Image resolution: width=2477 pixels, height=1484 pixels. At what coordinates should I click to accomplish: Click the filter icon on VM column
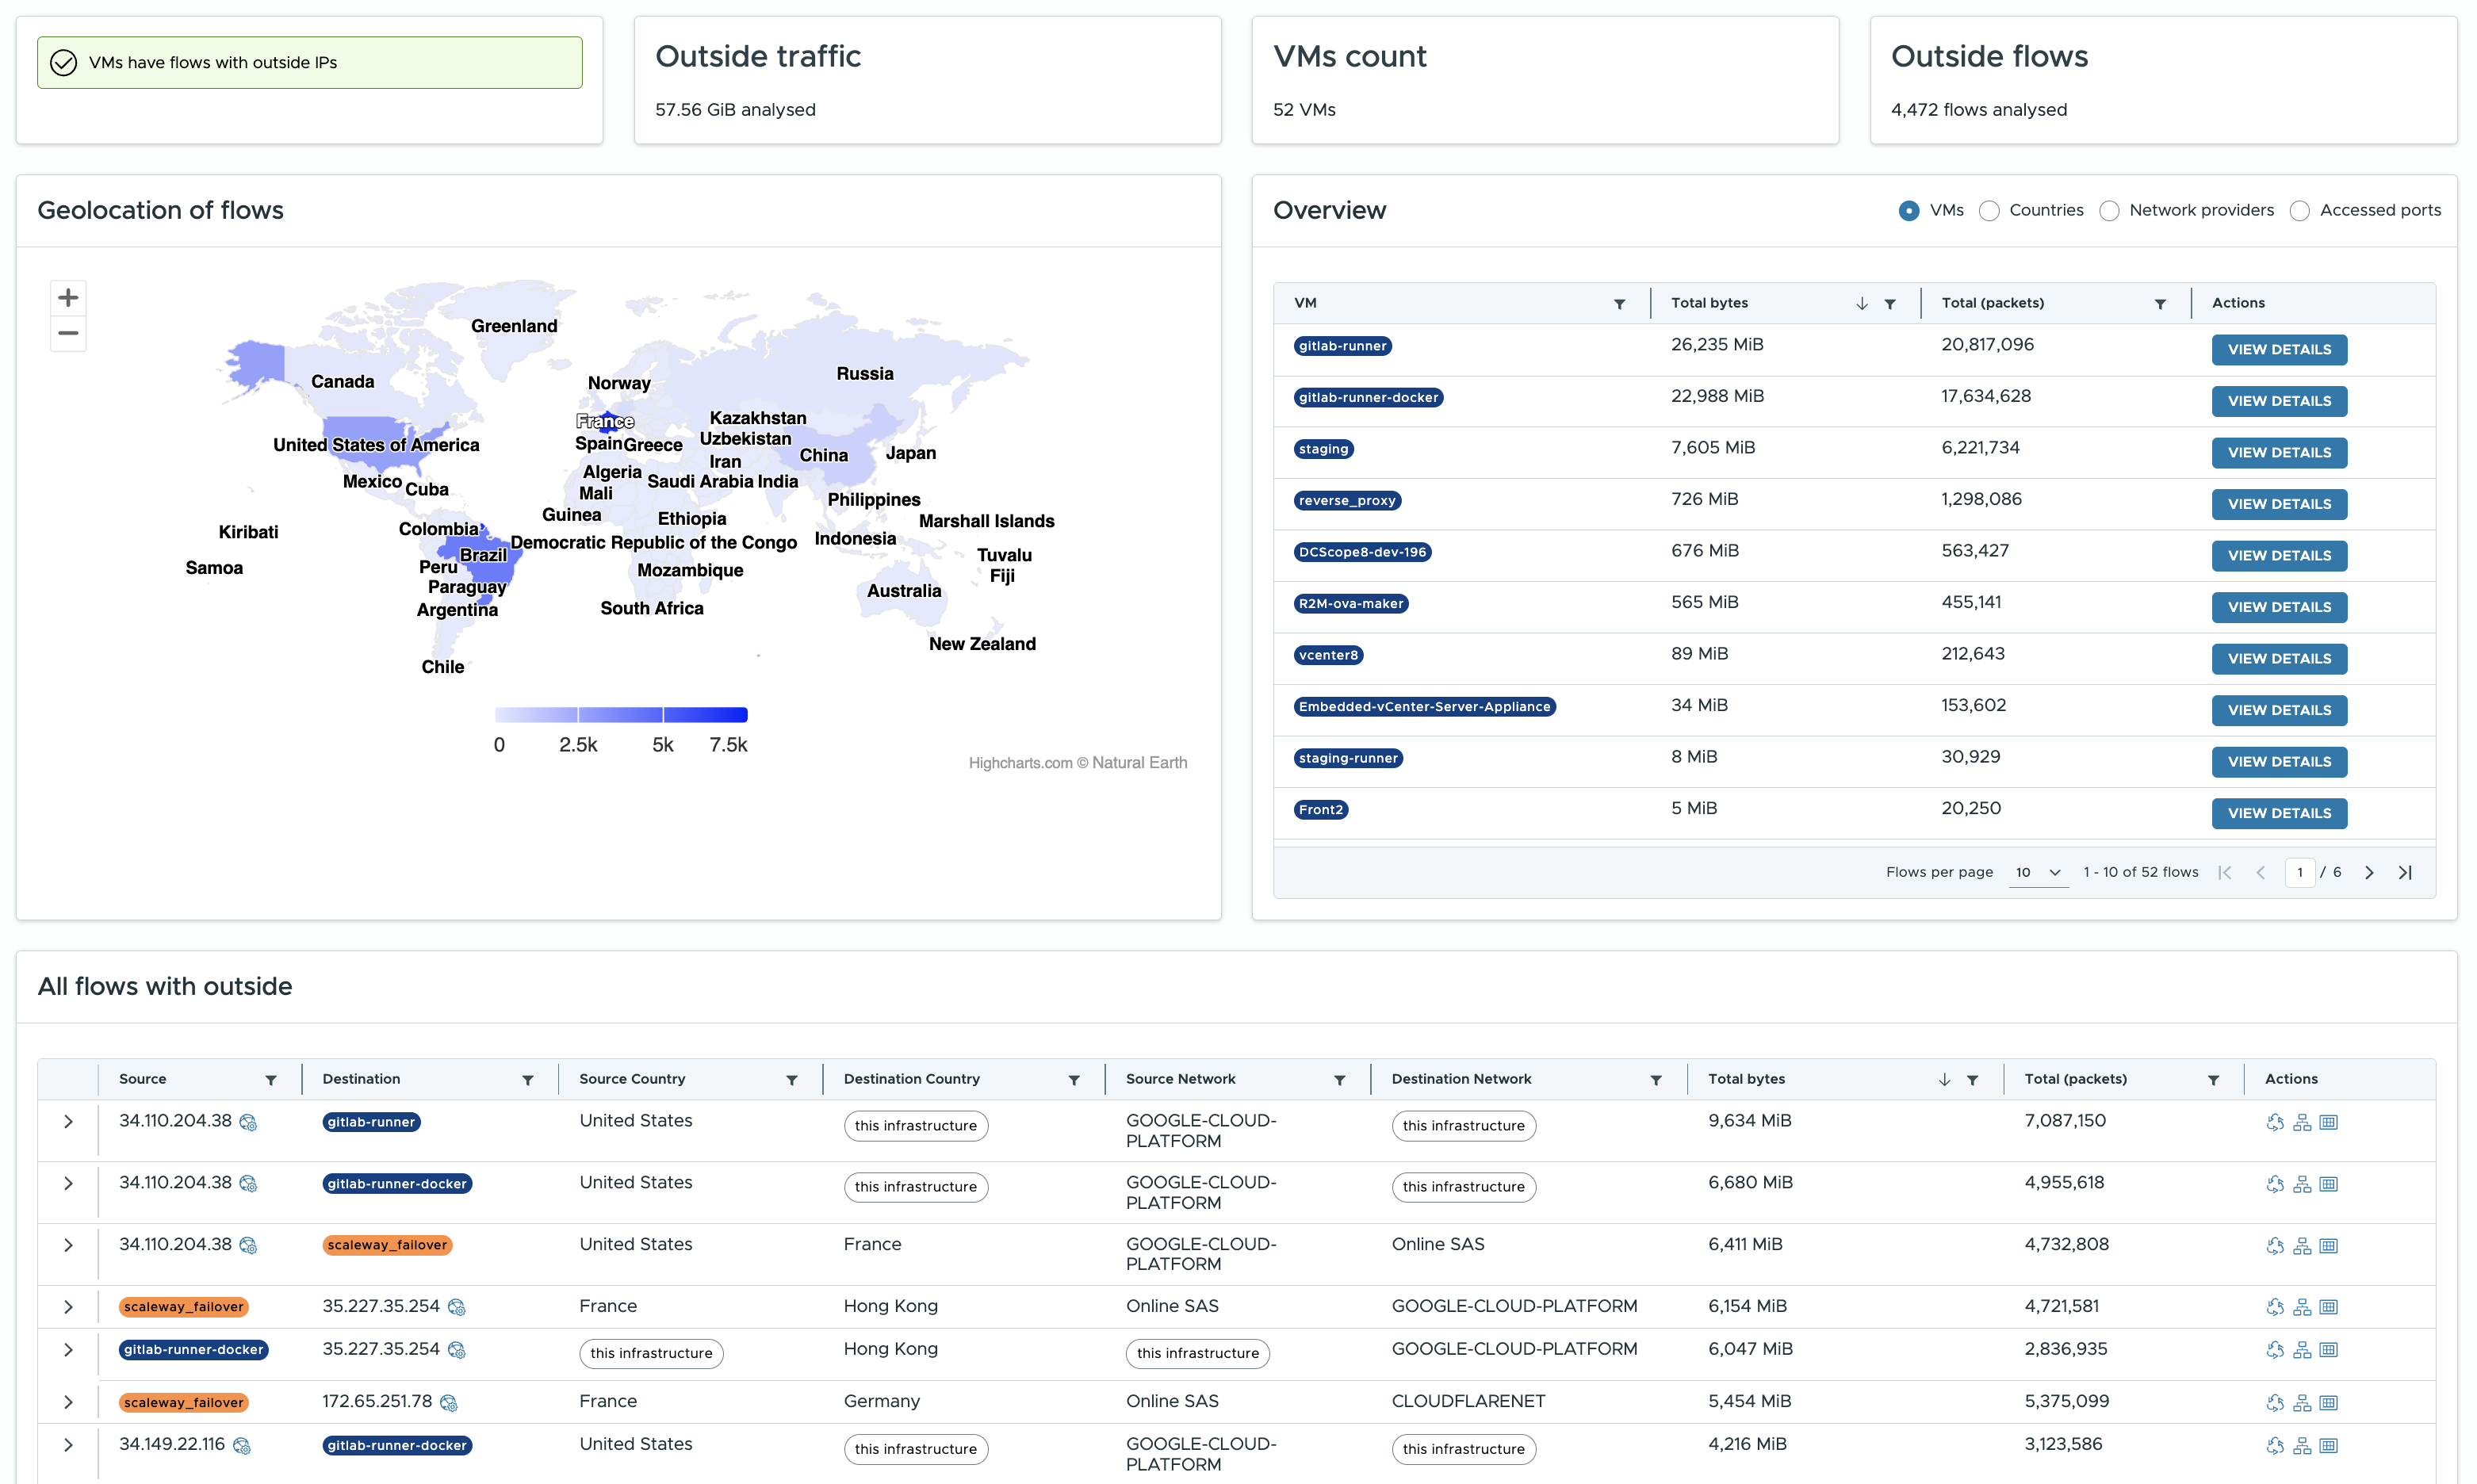[x=1619, y=304]
